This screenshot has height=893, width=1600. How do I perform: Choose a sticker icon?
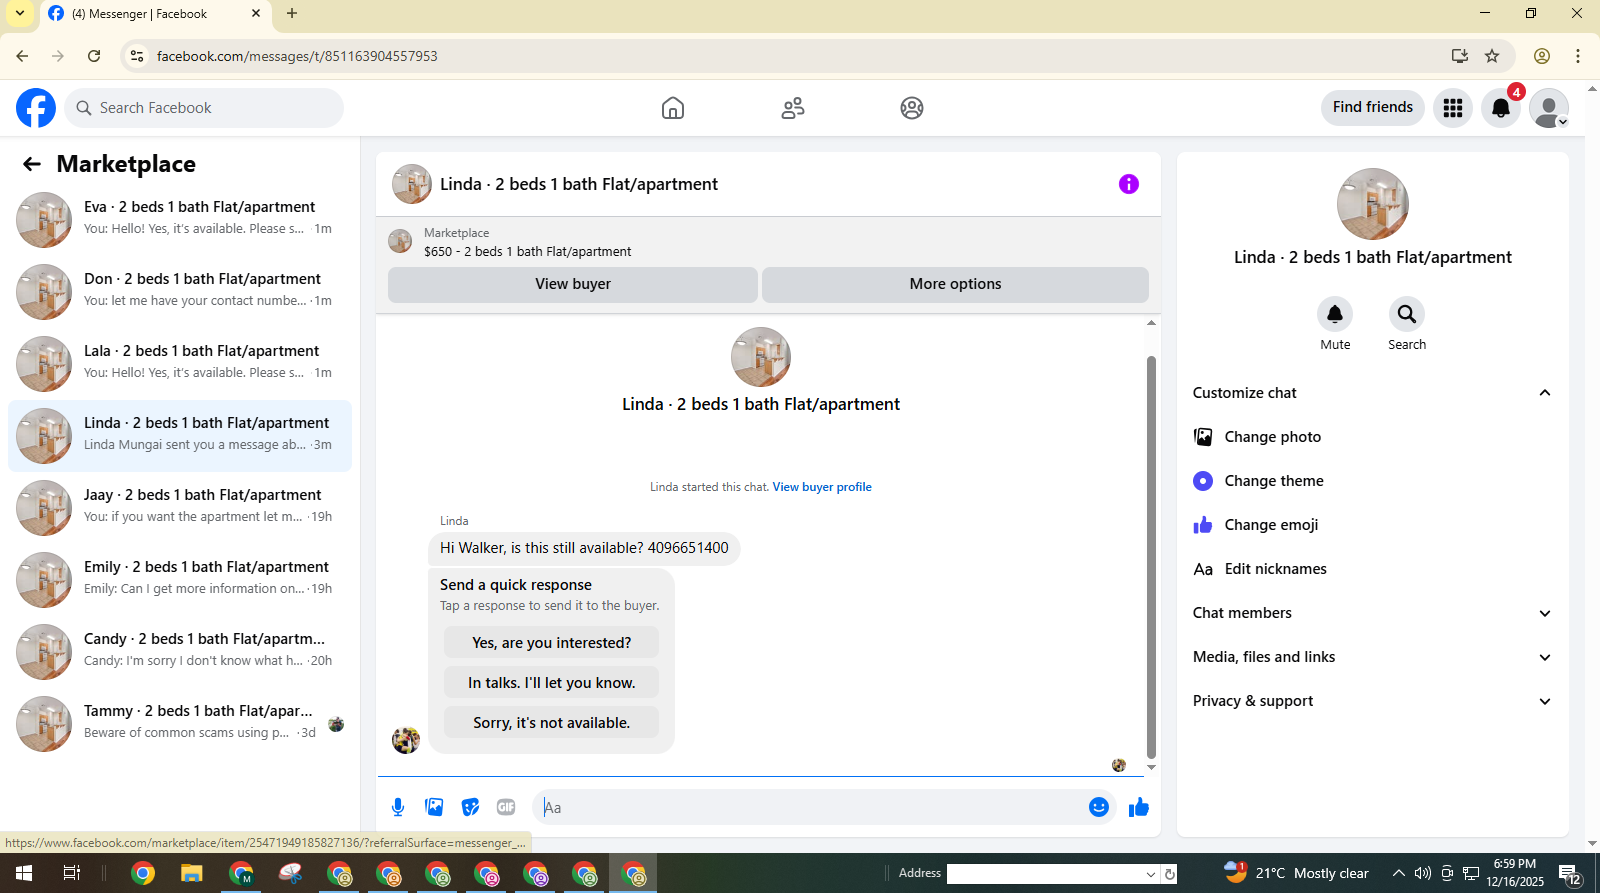[x=470, y=807]
